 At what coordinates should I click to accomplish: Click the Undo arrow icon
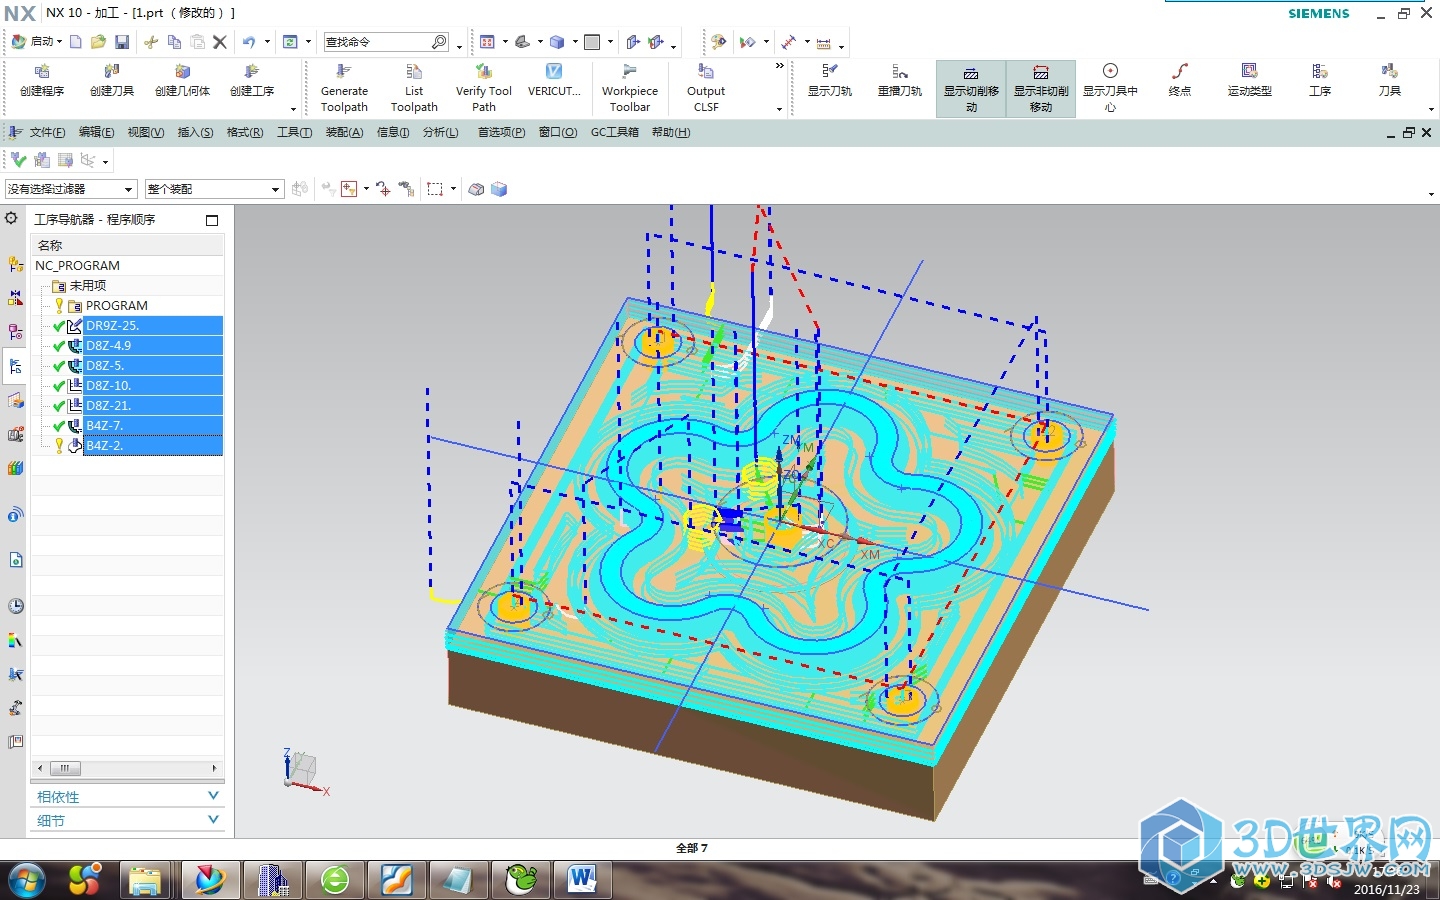click(x=249, y=42)
